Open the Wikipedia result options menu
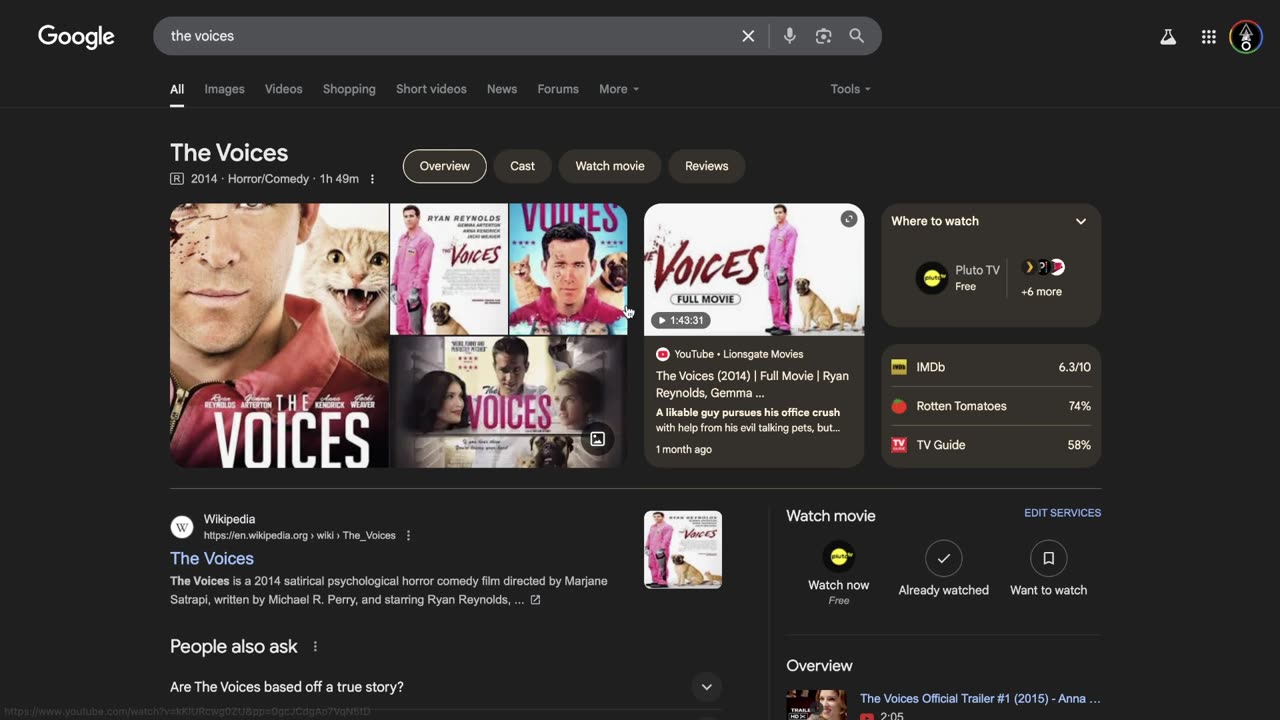The width and height of the screenshot is (1280, 720). pyautogui.click(x=408, y=536)
